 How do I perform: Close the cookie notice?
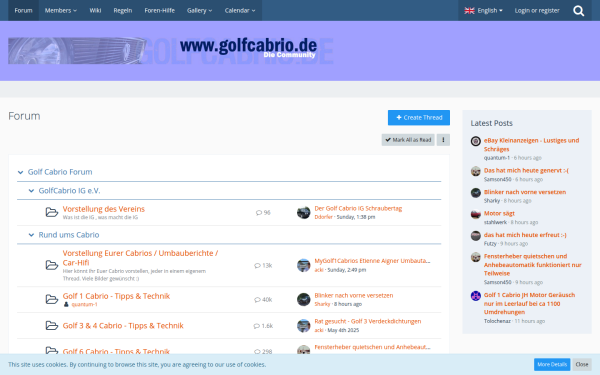pyautogui.click(x=582, y=364)
